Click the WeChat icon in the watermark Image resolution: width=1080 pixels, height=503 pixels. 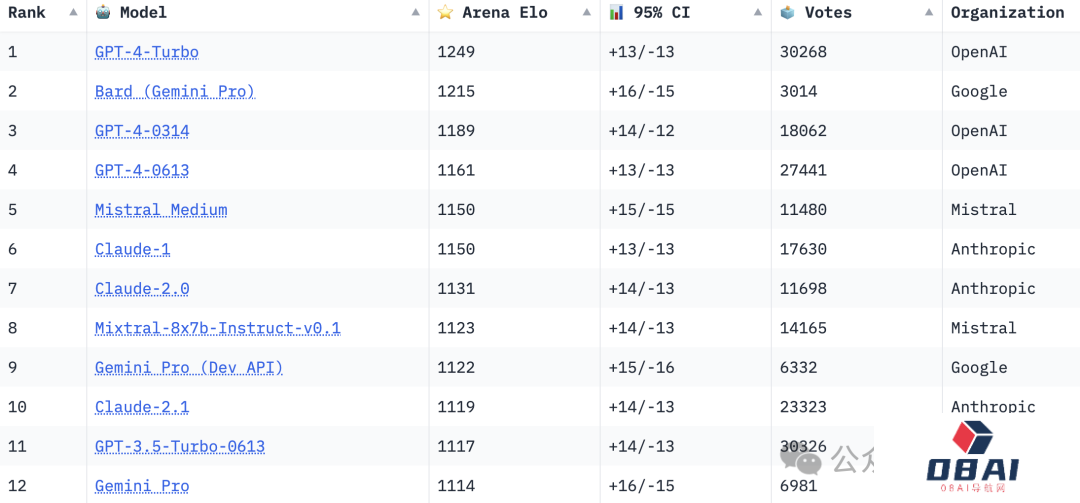click(x=801, y=459)
